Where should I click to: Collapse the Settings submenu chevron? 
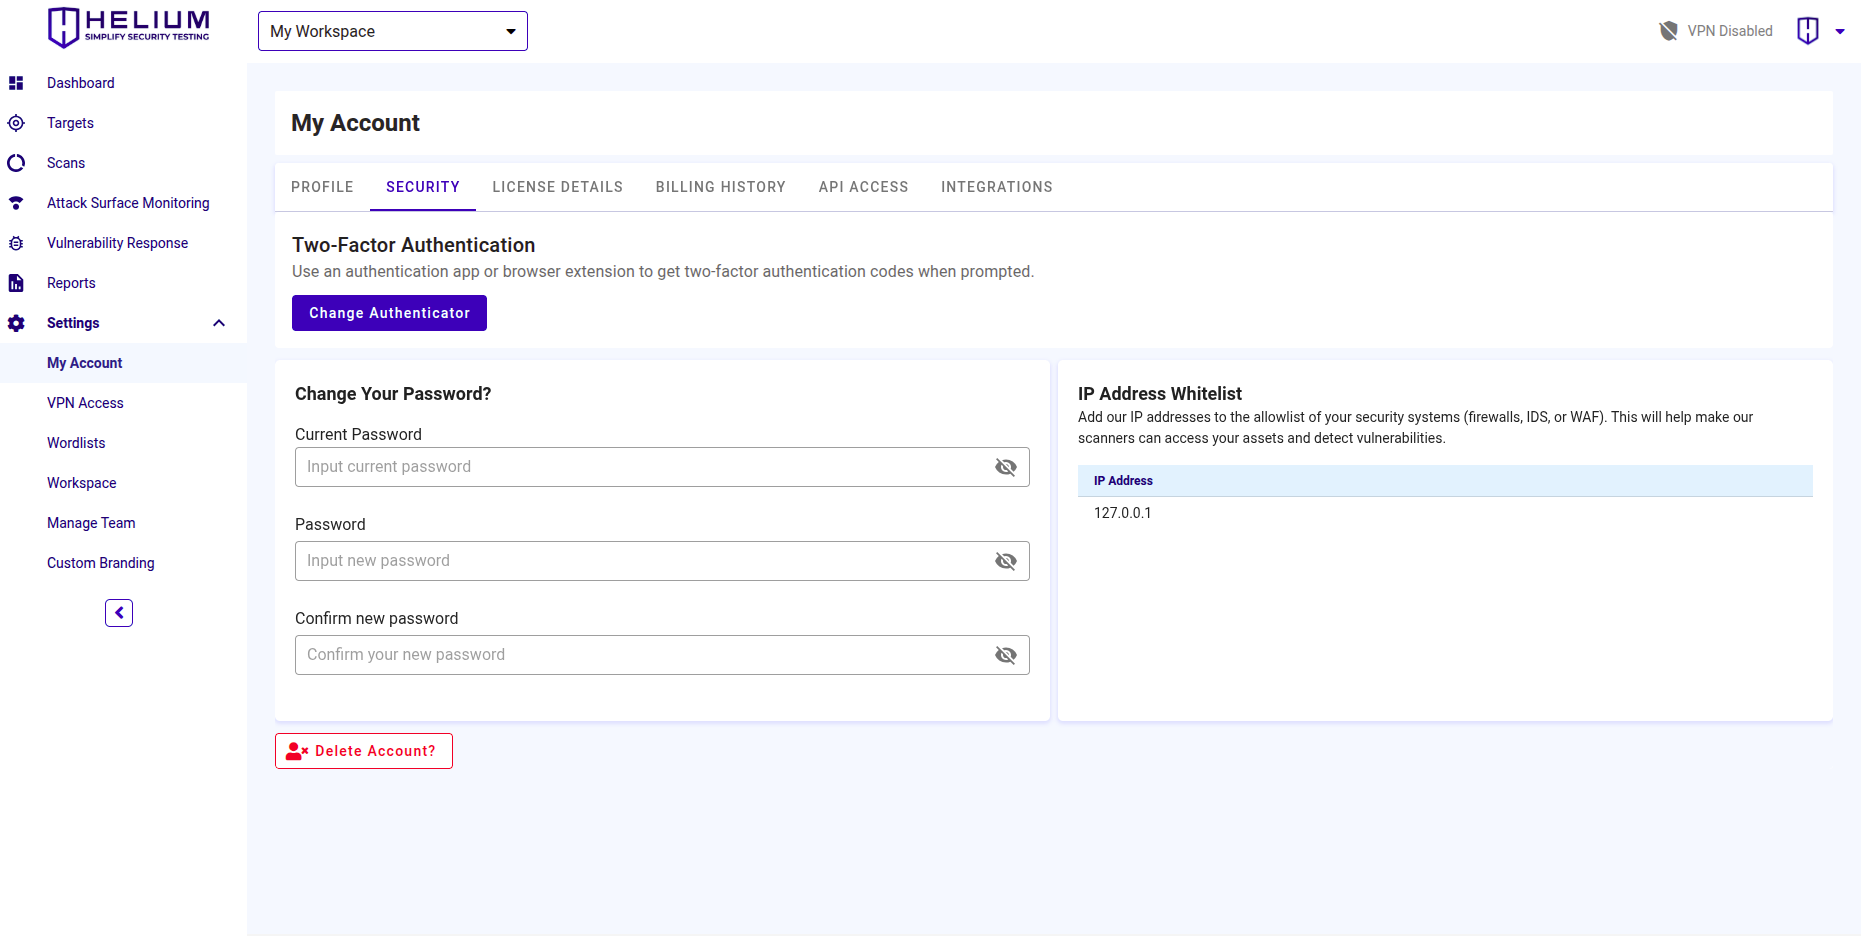(x=219, y=323)
